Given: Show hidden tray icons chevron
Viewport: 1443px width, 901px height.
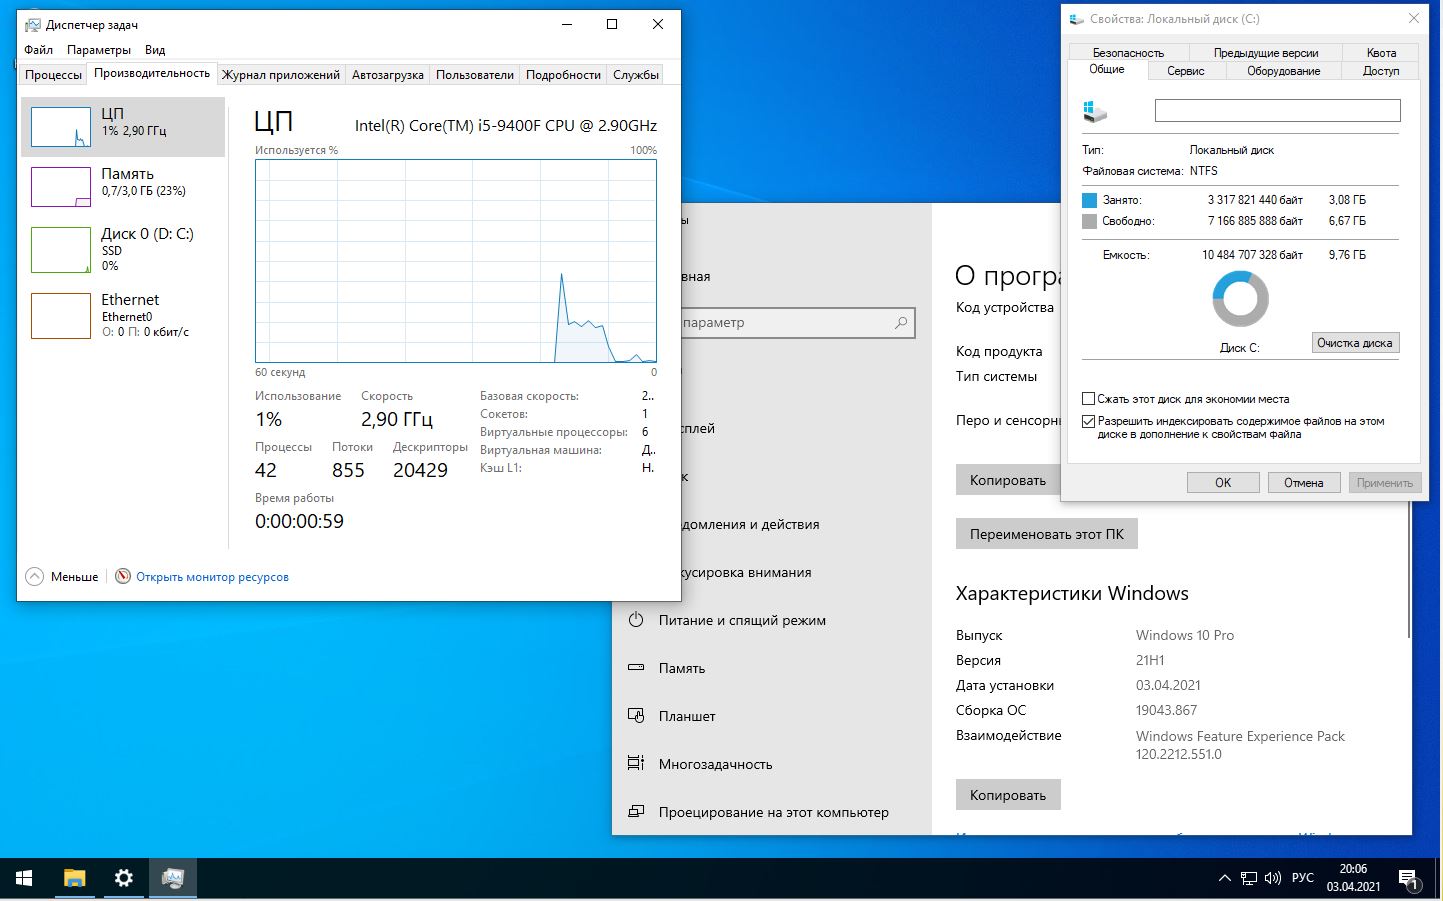Looking at the screenshot, I should click(x=1224, y=878).
